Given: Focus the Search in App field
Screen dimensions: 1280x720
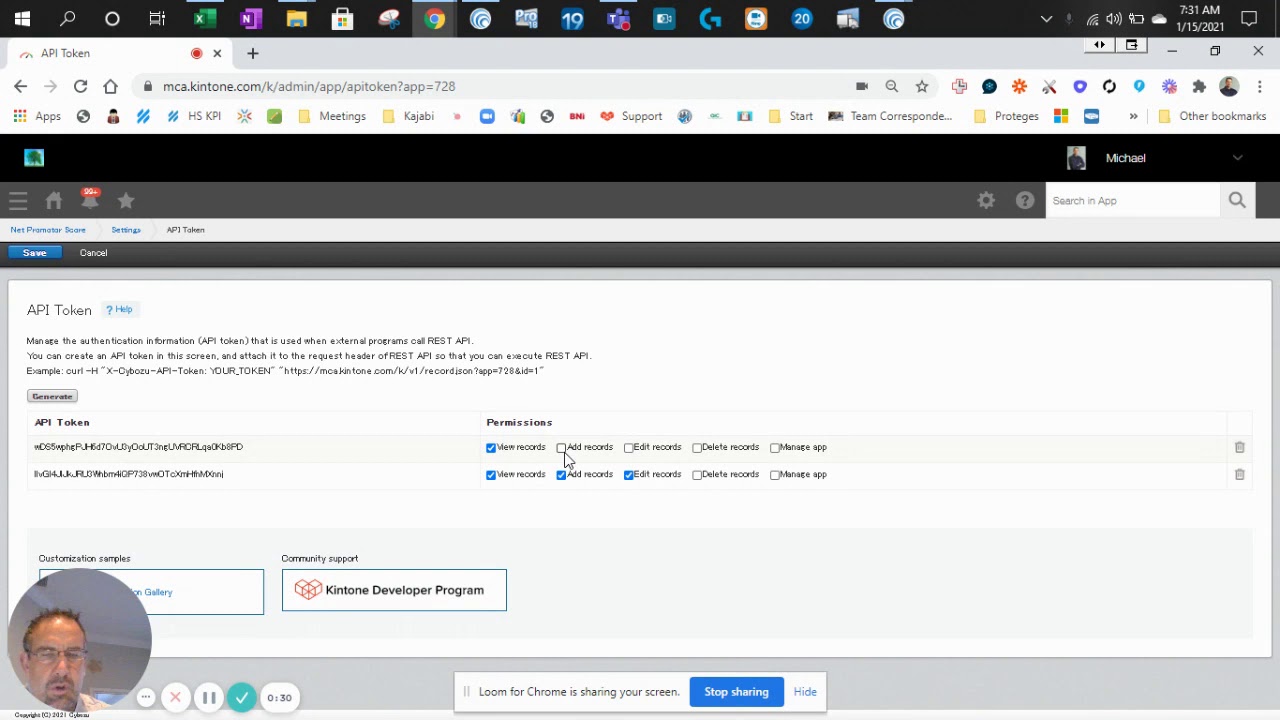Looking at the screenshot, I should 1133,201.
